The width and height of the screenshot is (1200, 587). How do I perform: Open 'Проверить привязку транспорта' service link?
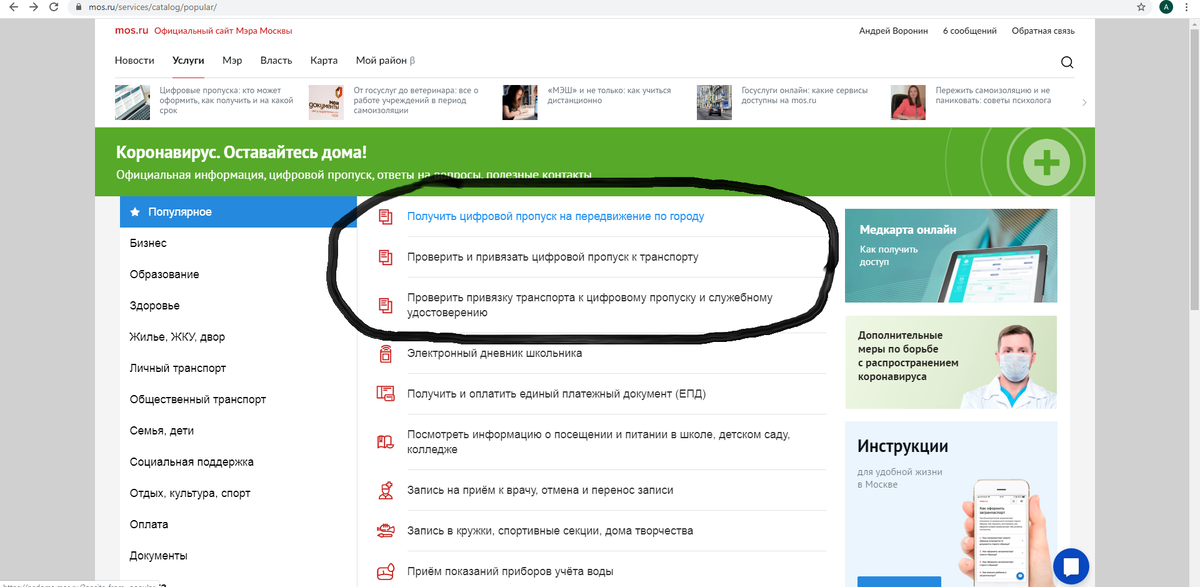point(589,305)
